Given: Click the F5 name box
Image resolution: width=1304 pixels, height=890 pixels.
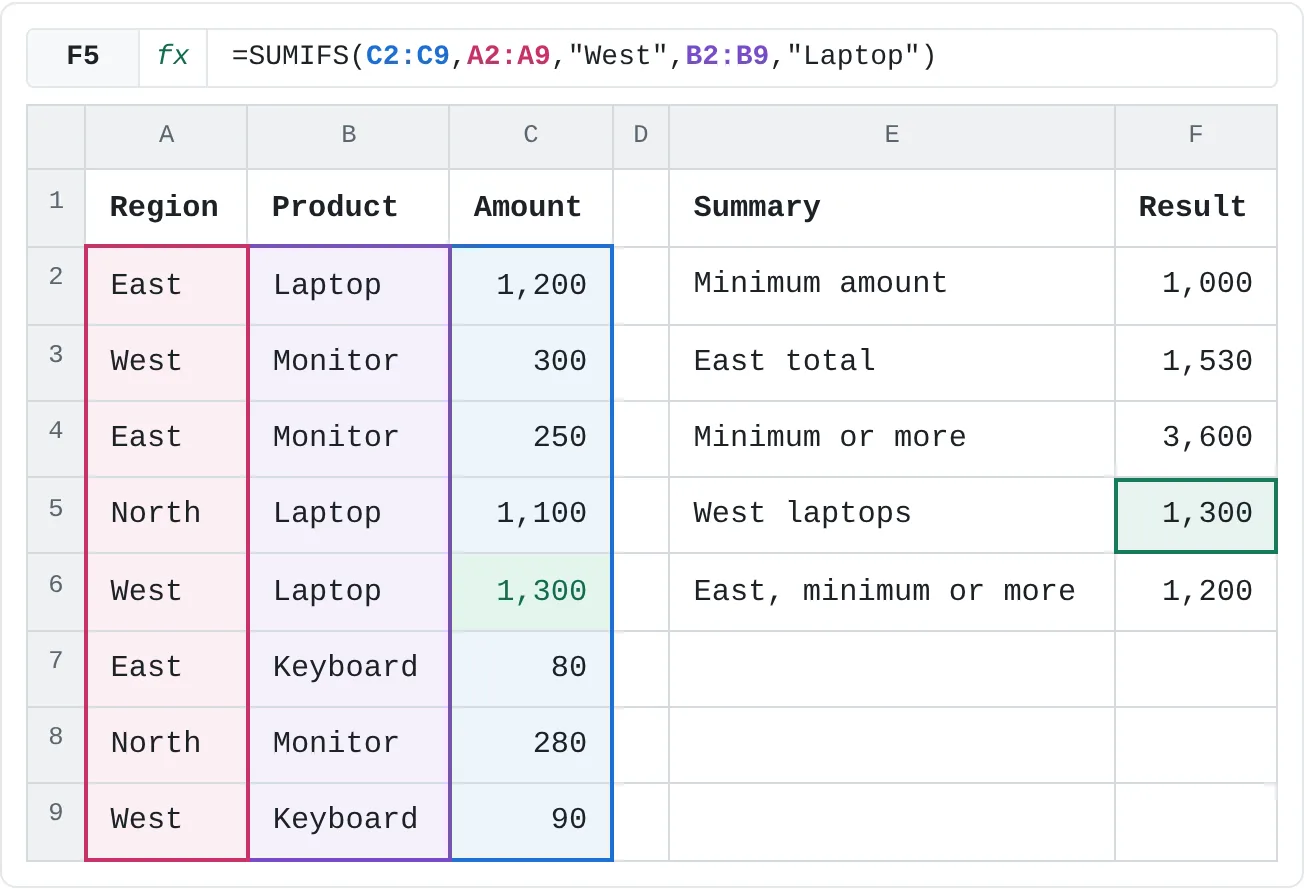Looking at the screenshot, I should click(83, 57).
